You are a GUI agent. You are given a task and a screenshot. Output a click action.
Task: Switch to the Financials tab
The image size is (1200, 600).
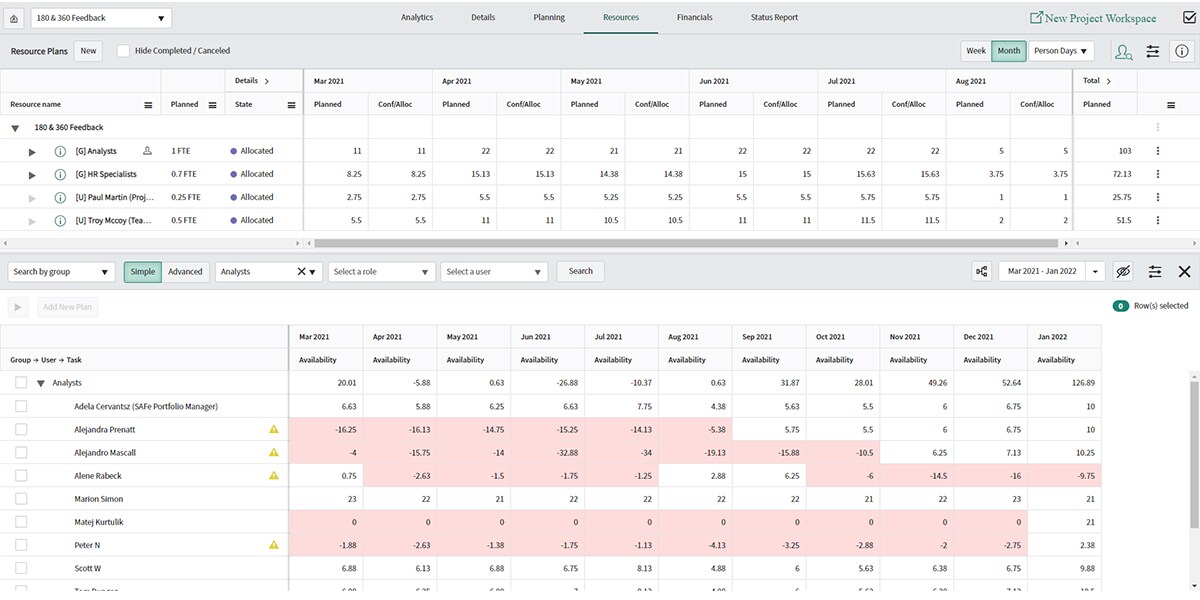pos(694,18)
